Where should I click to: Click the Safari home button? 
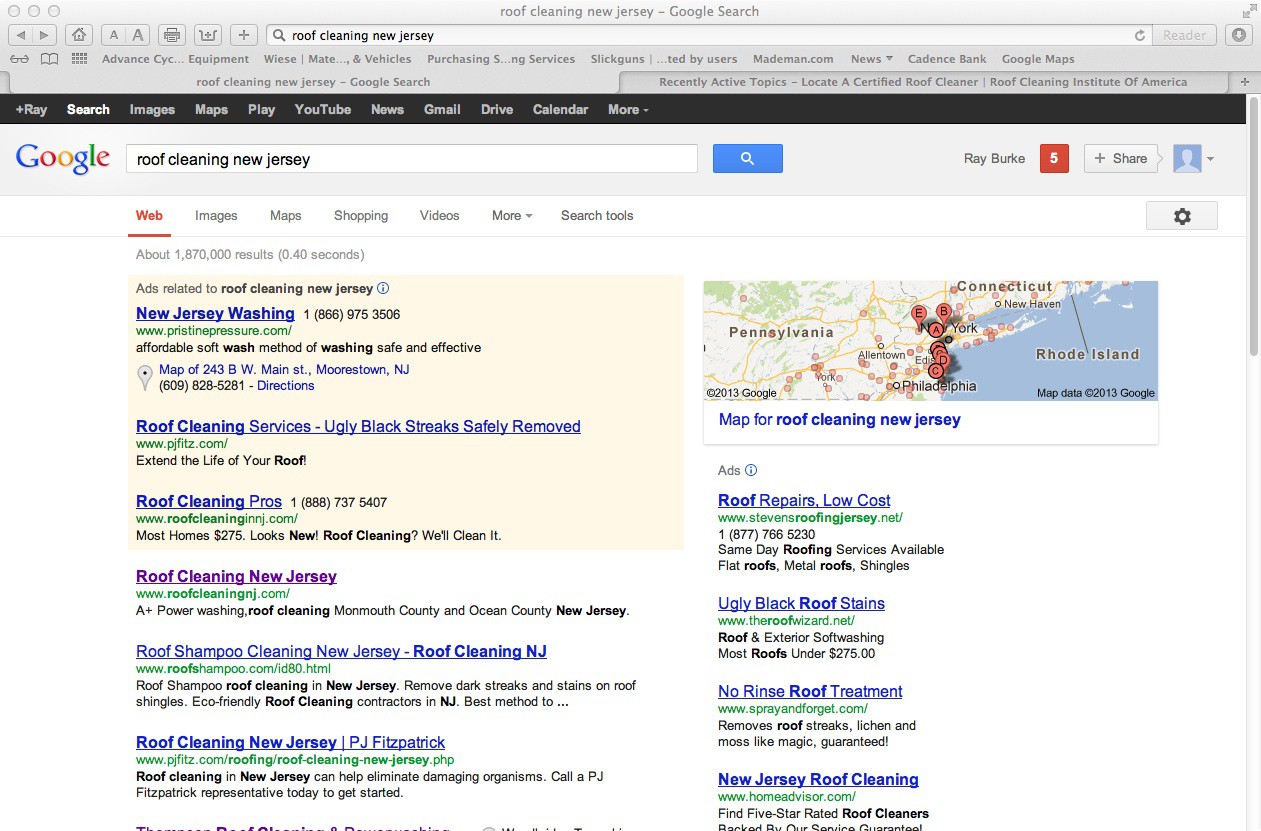pyautogui.click(x=79, y=35)
